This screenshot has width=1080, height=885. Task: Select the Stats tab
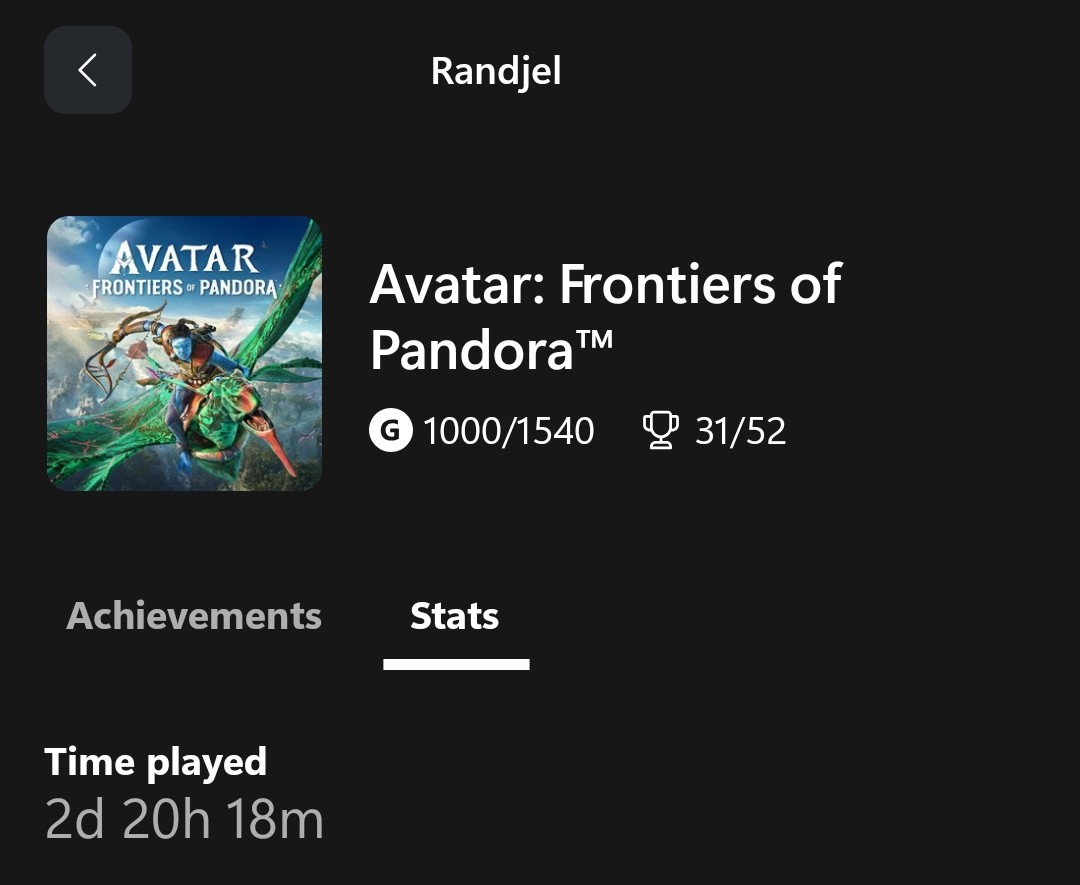pos(455,616)
